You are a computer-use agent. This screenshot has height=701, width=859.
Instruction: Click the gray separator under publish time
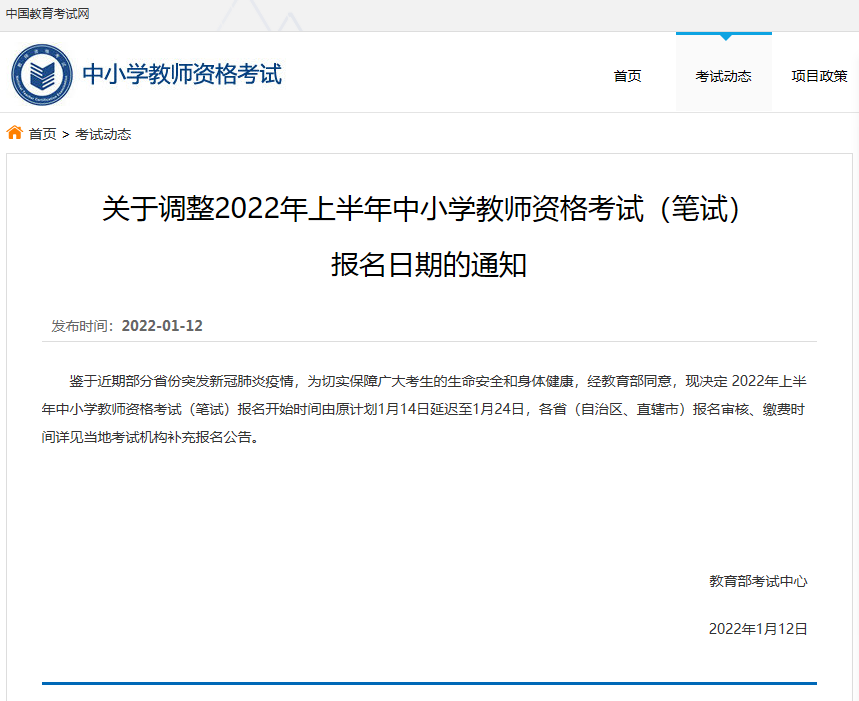click(x=428, y=342)
